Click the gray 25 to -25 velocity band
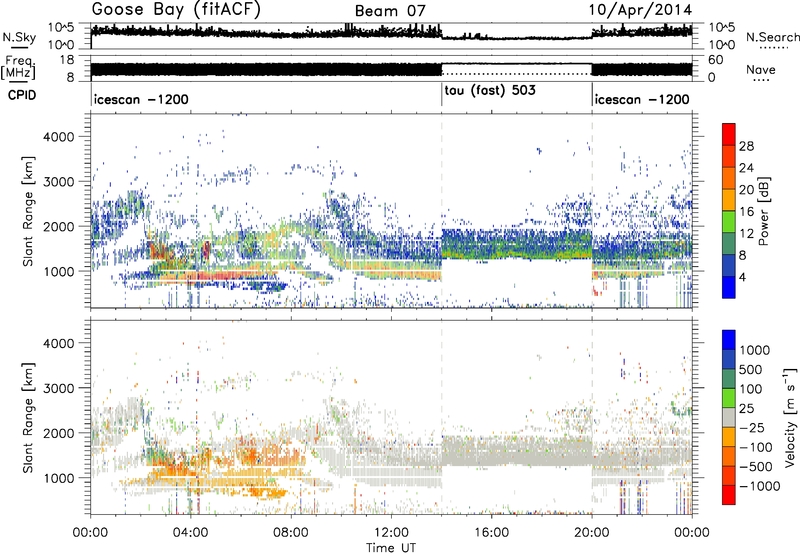This screenshot has height=554, width=800. 729,417
